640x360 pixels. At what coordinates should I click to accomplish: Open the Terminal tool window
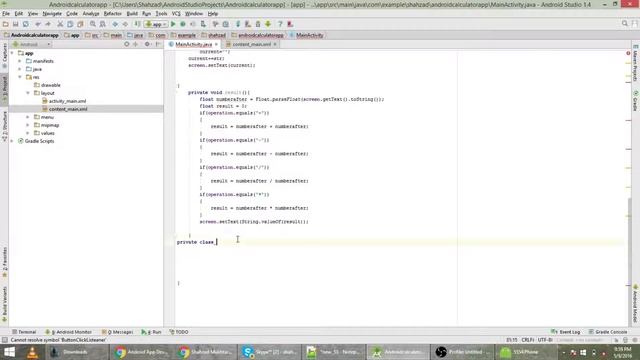pyautogui.click(x=24, y=332)
